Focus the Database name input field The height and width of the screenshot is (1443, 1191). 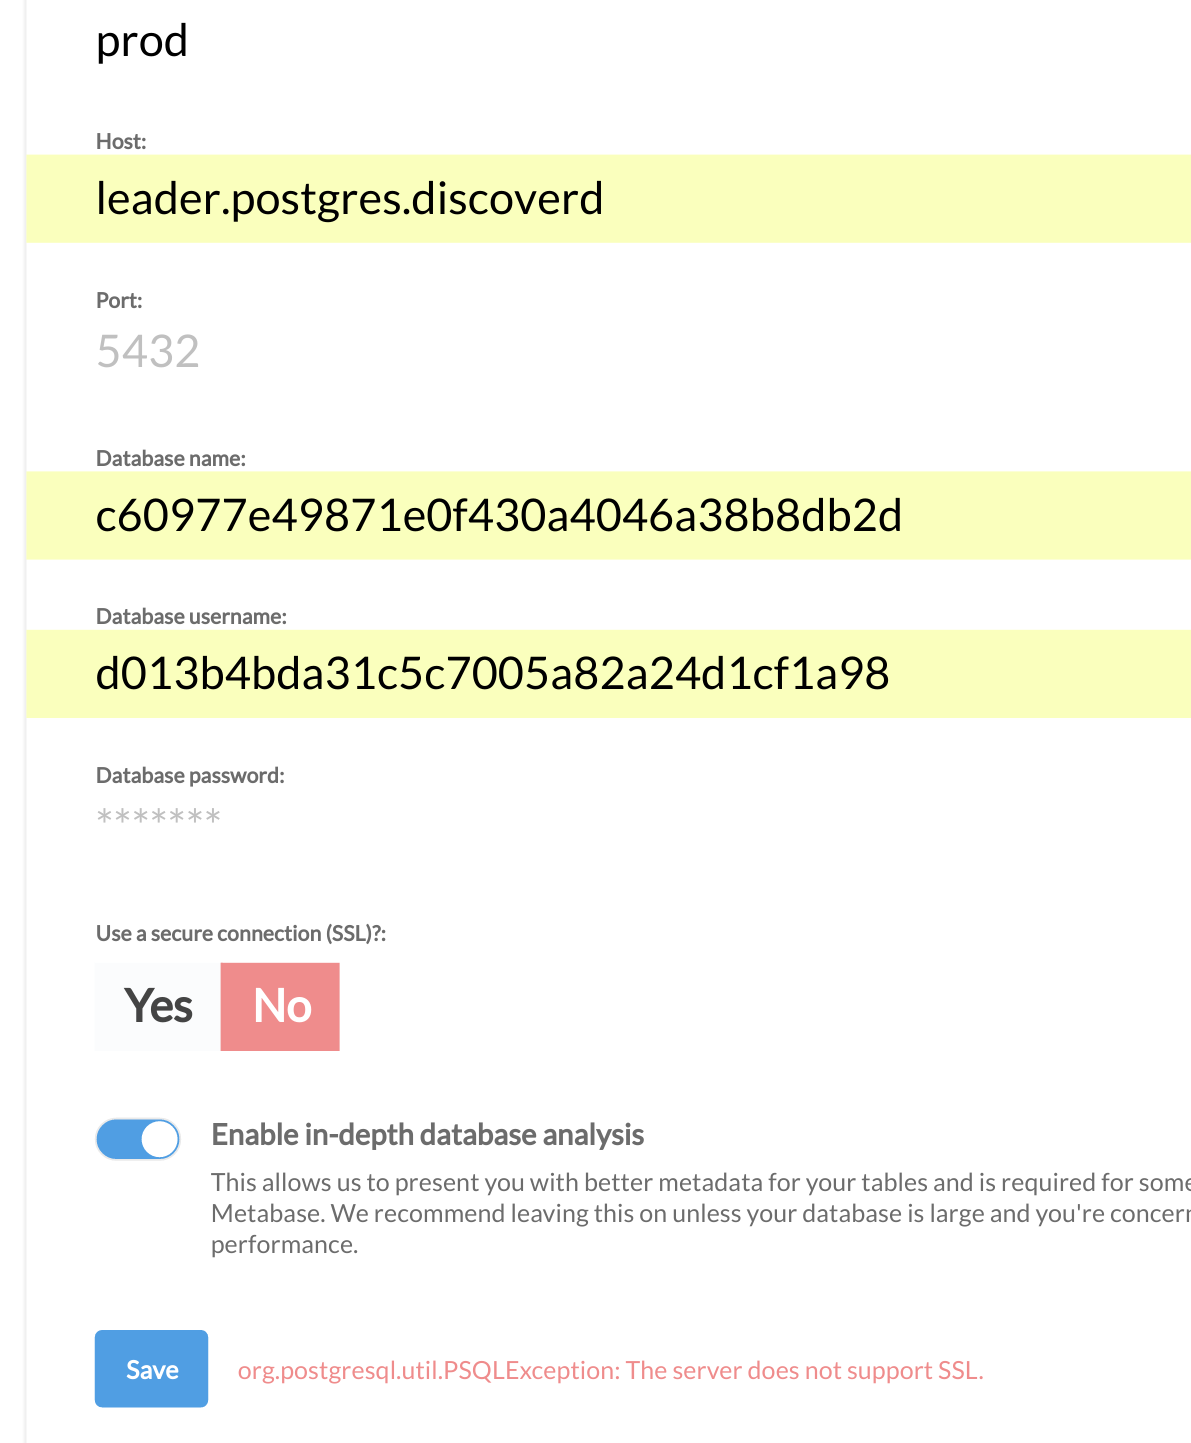tap(608, 516)
